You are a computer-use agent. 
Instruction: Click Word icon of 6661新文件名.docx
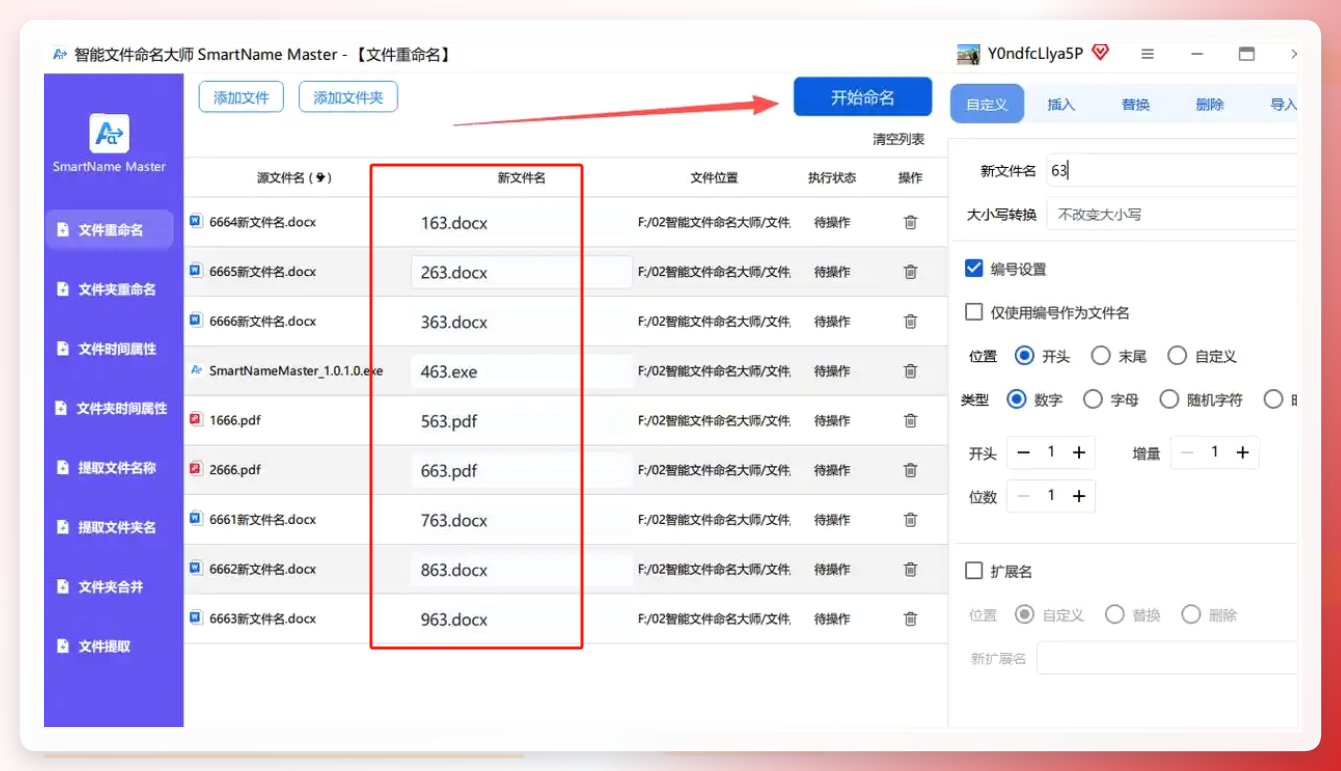[196, 518]
